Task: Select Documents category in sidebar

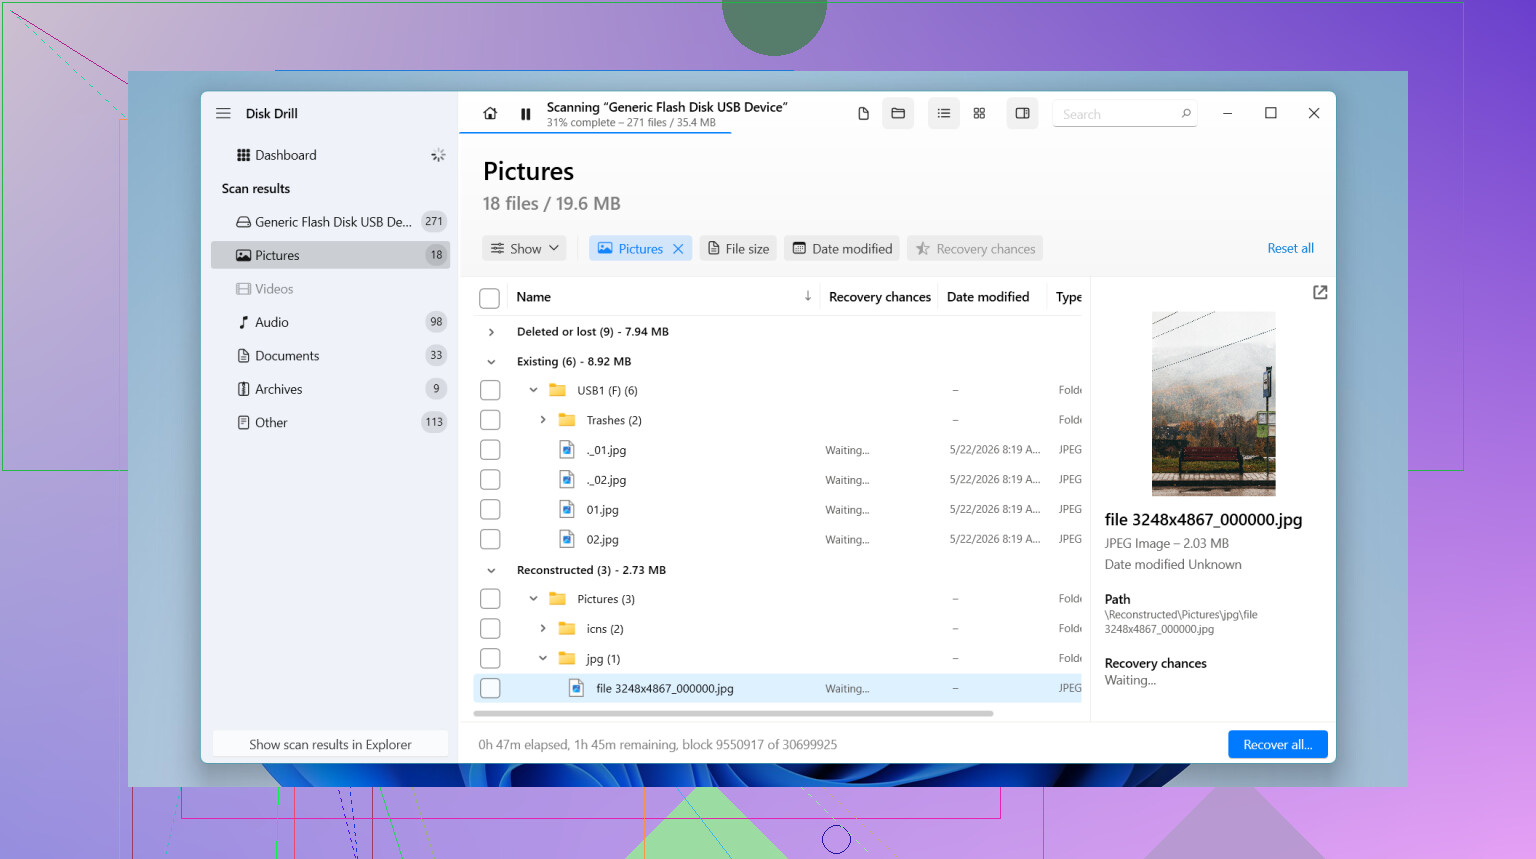Action: pyautogui.click(x=330, y=355)
